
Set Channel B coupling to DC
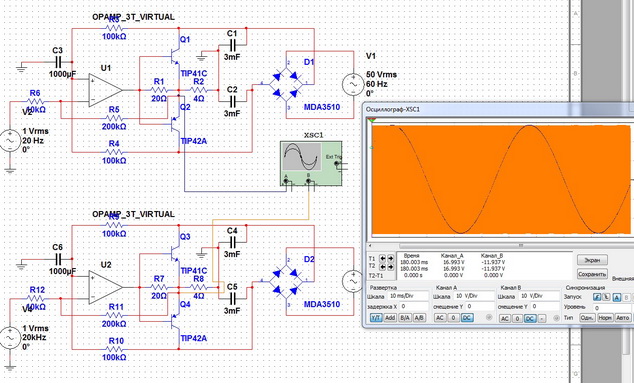pos(529,319)
